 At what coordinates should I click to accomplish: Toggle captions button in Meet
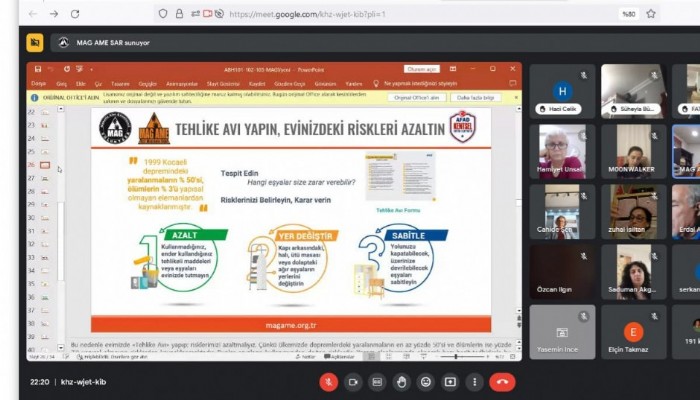(x=377, y=382)
